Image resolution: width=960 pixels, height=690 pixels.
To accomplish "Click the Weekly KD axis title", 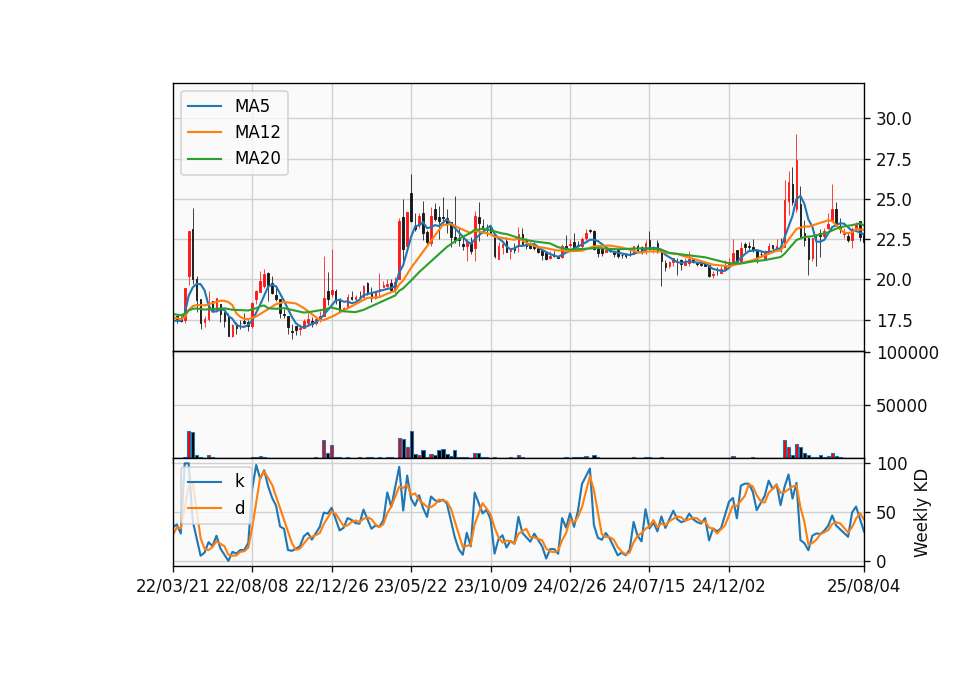I will (x=921, y=513).
